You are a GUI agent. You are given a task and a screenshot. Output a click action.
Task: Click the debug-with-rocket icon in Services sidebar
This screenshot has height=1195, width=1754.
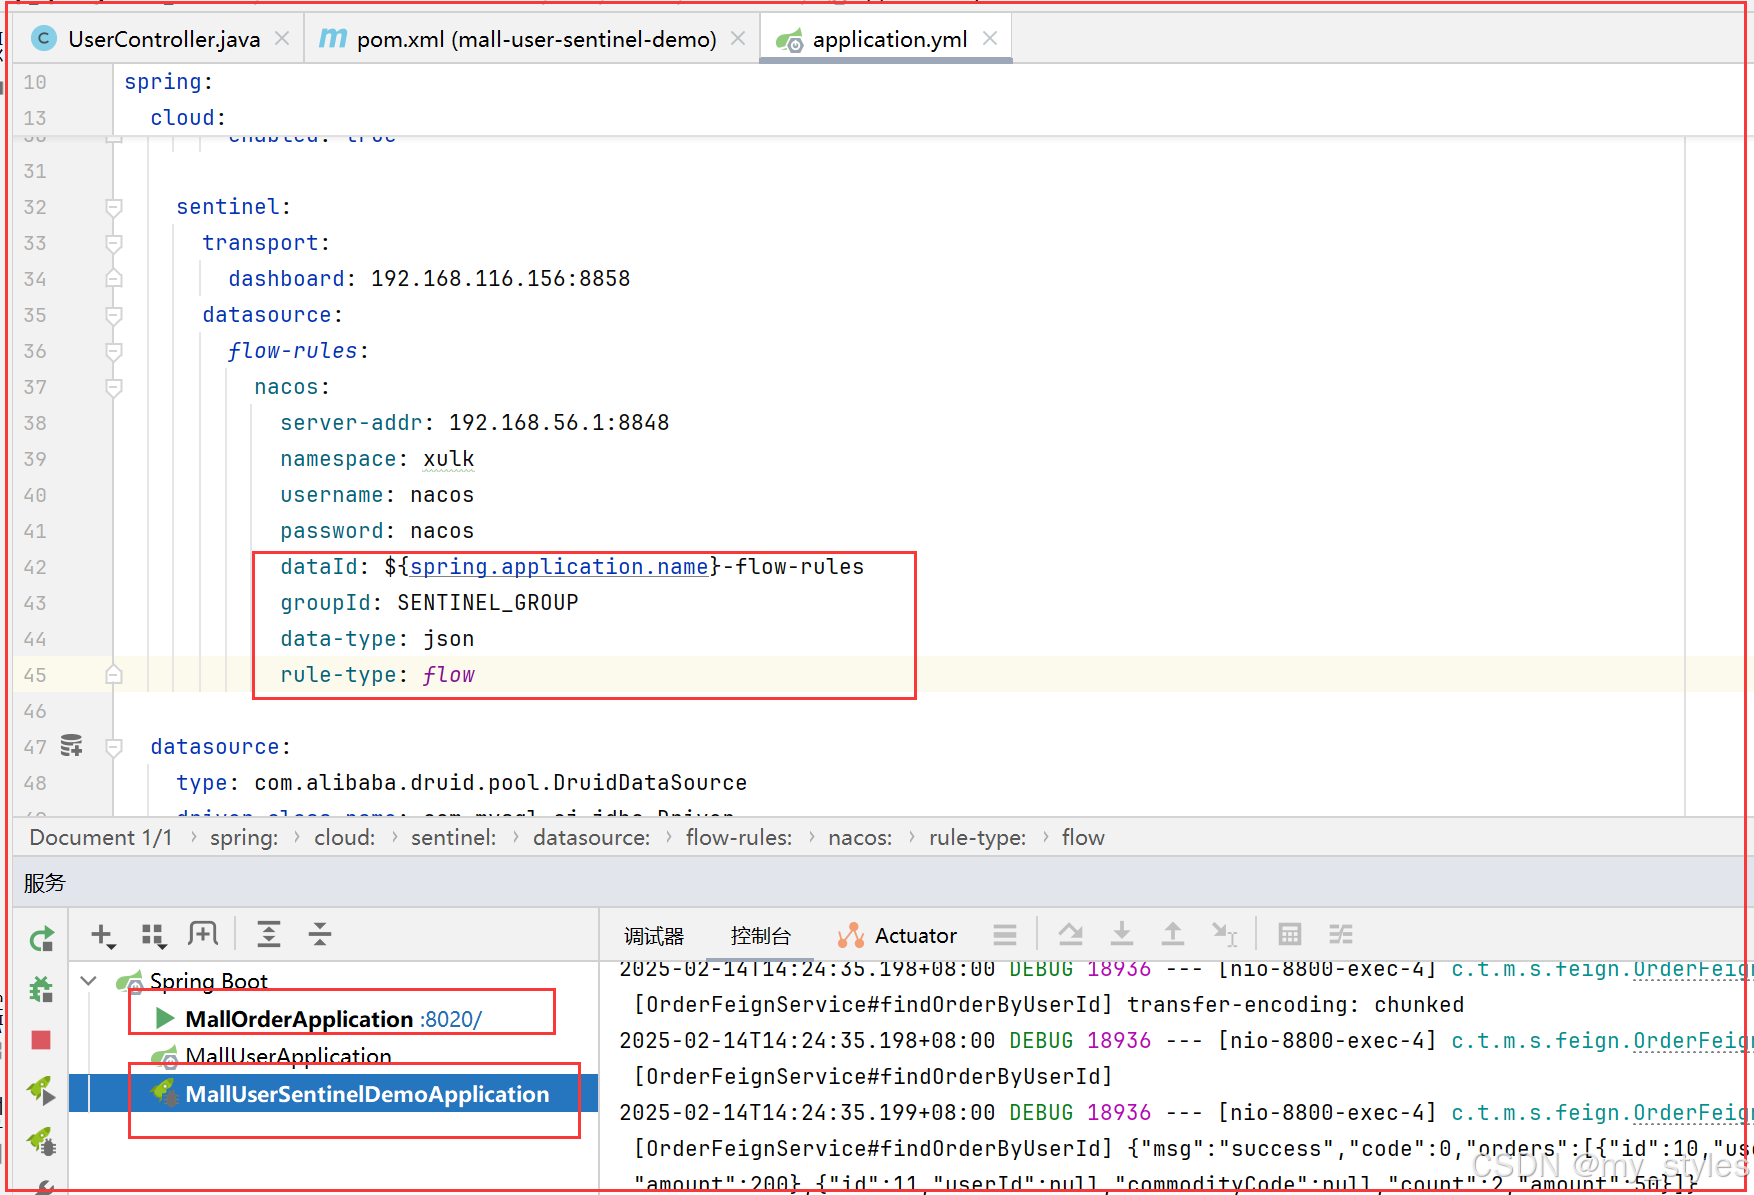pos(41,1141)
